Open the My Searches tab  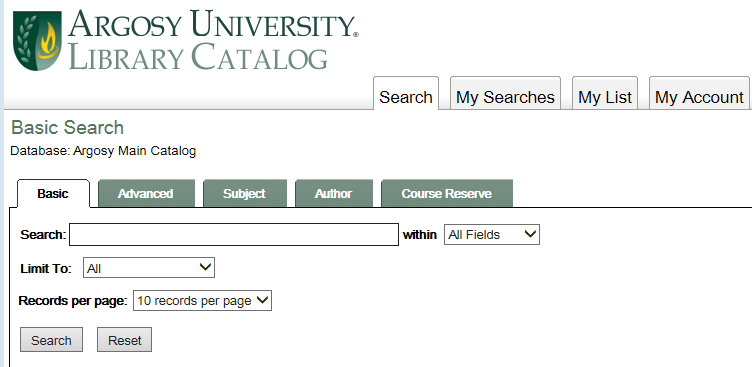[505, 94]
